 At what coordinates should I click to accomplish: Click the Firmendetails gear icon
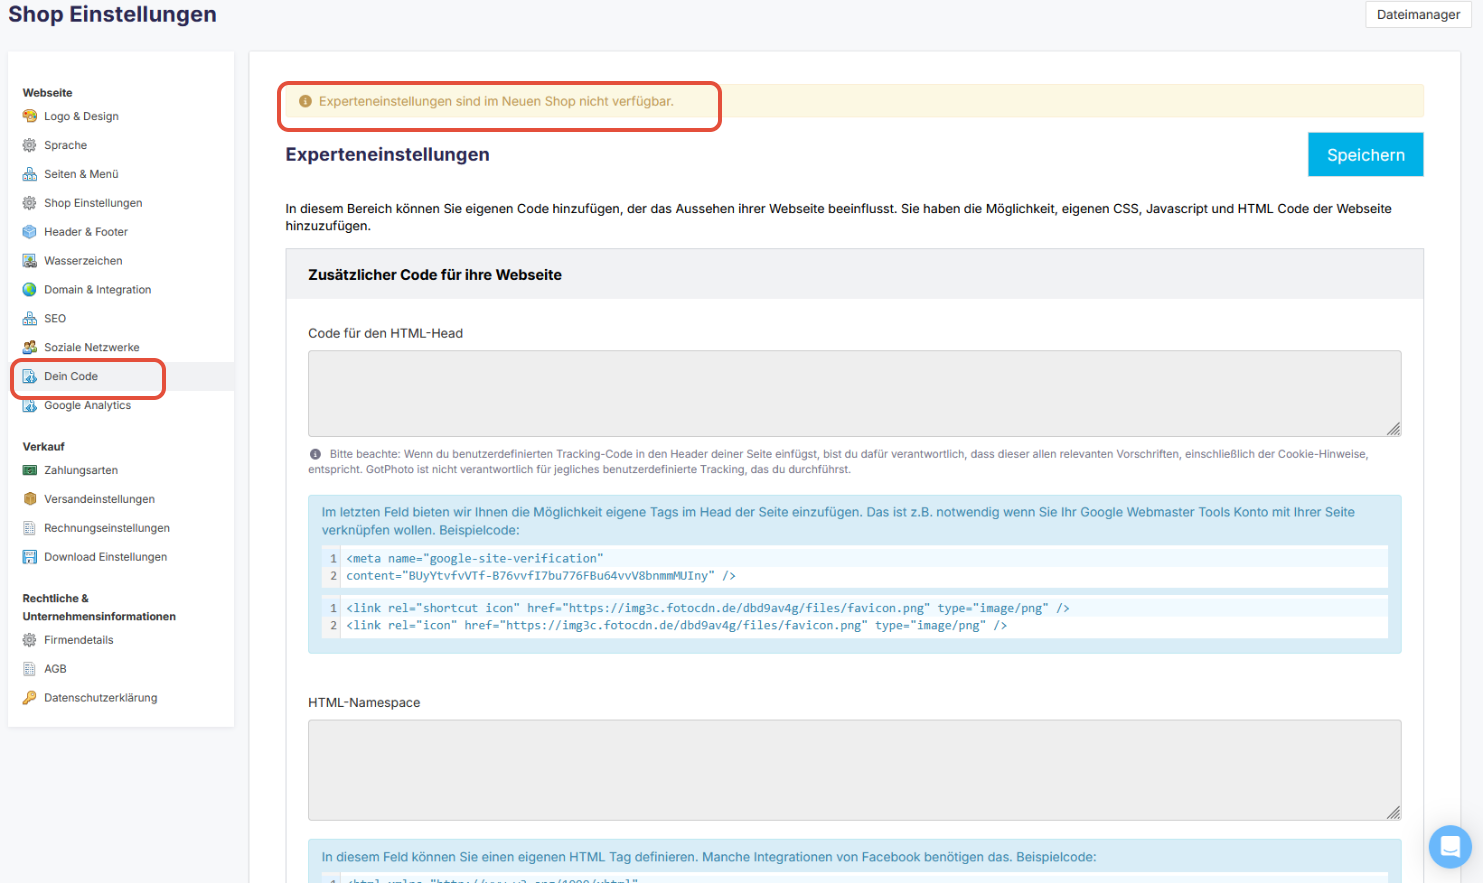pos(30,640)
